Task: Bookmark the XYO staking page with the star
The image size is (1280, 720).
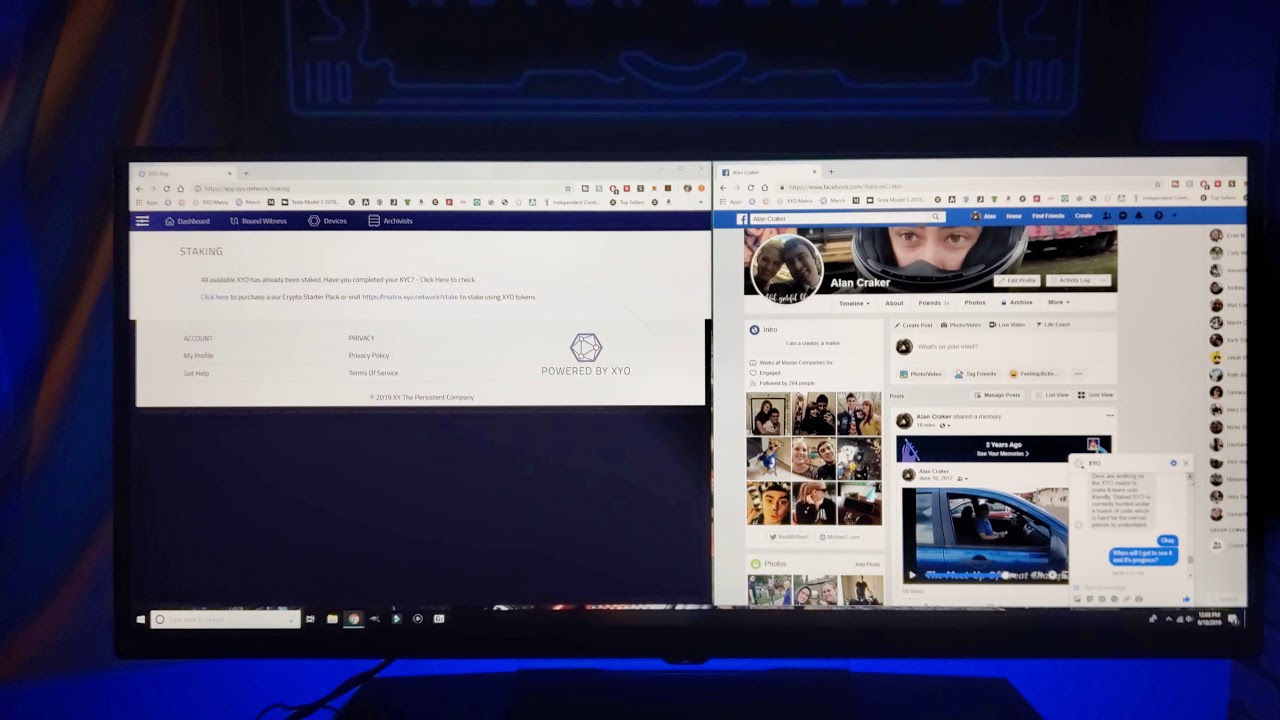Action: (568, 188)
